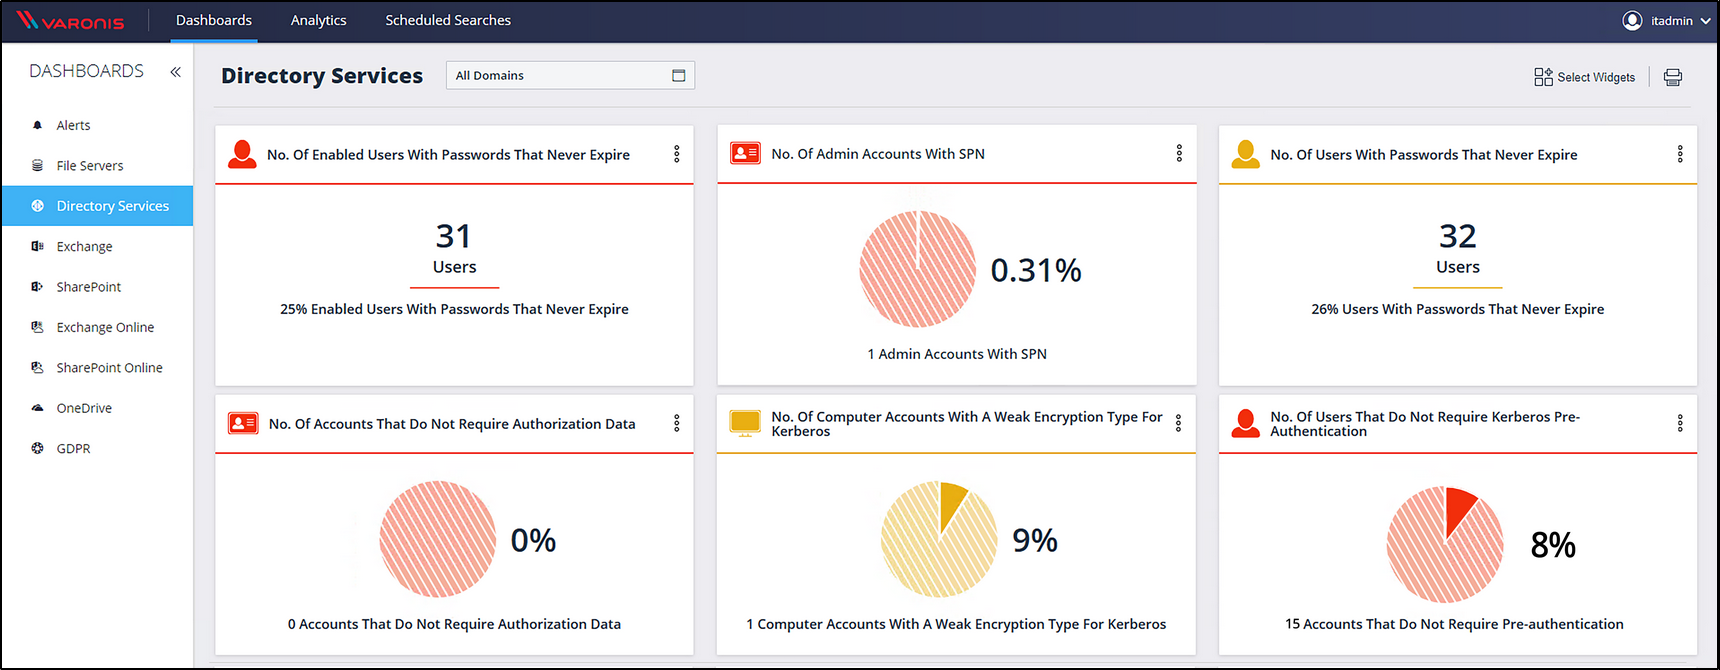Collapse the Dashboards sidebar panel
The width and height of the screenshot is (1720, 670).
tap(175, 72)
